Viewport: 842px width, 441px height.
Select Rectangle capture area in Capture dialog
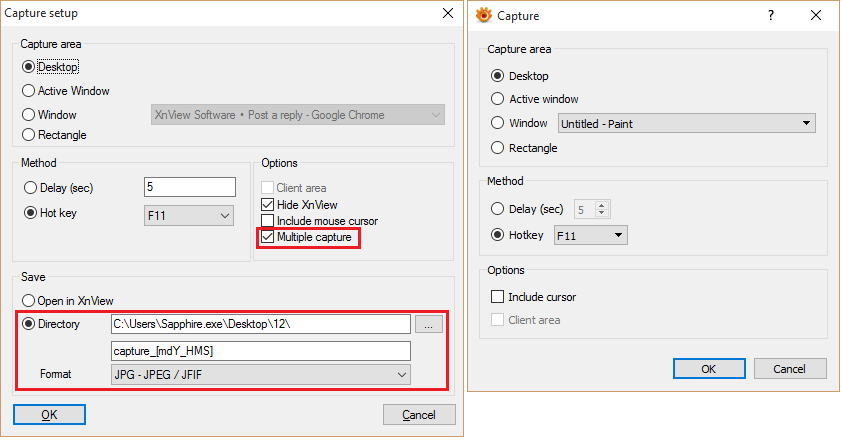click(x=498, y=148)
